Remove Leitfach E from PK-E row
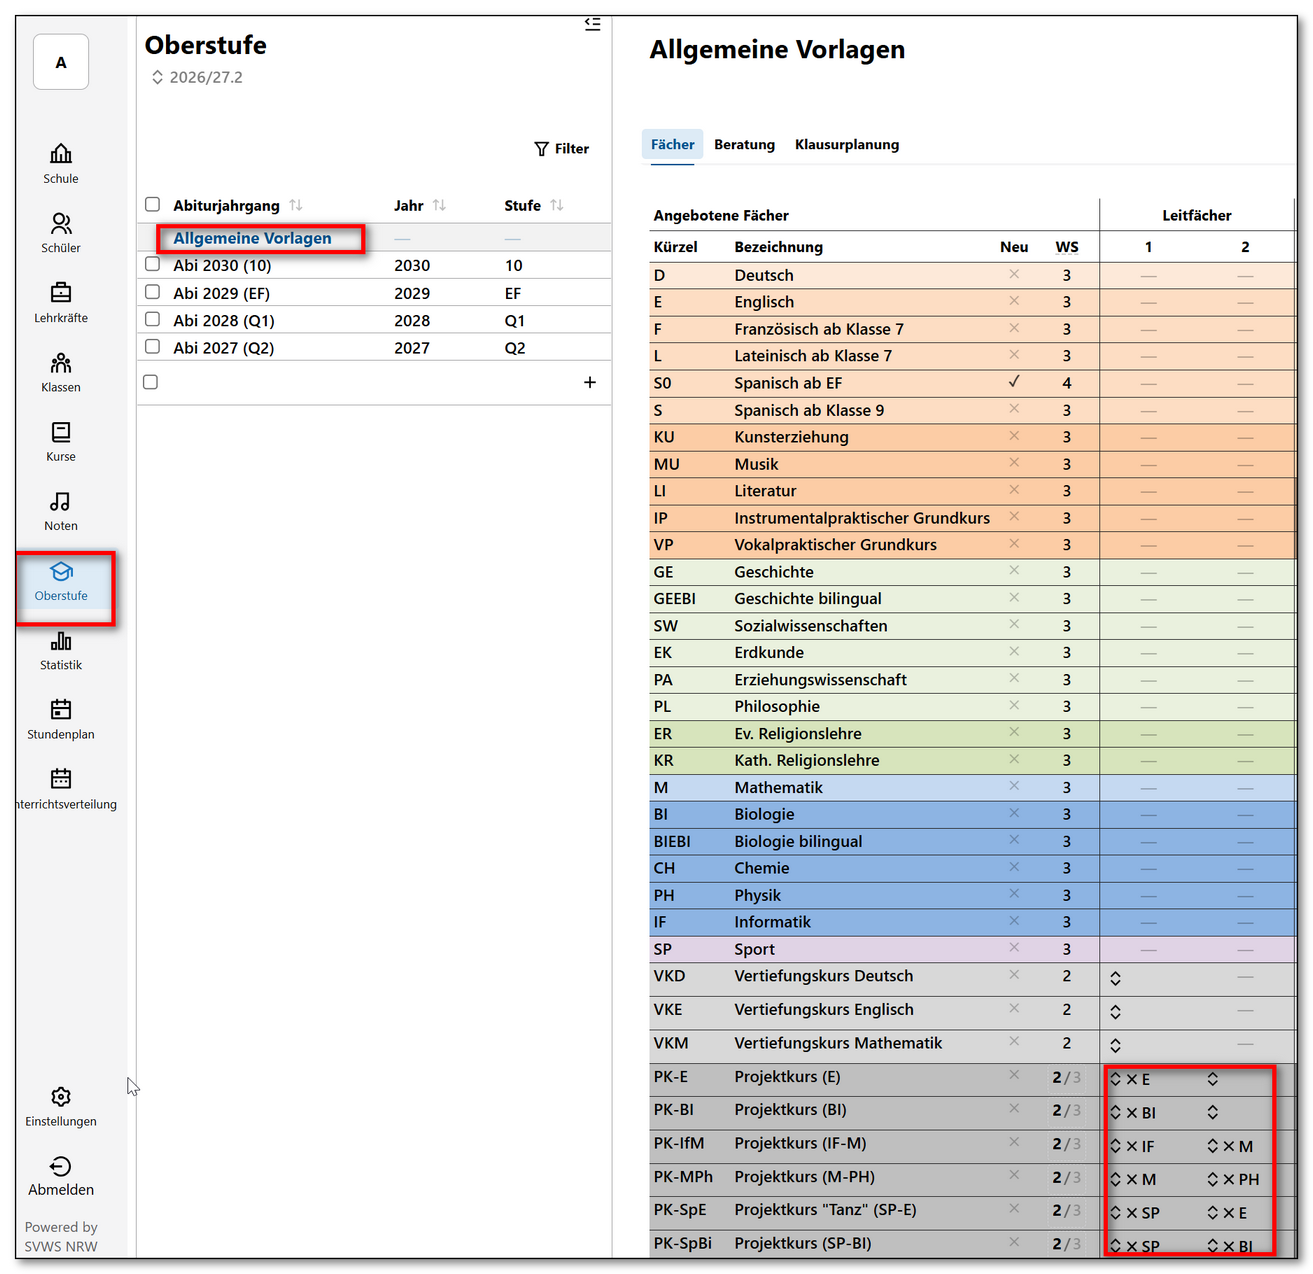Viewport: 1313px width, 1274px height. click(1132, 1080)
